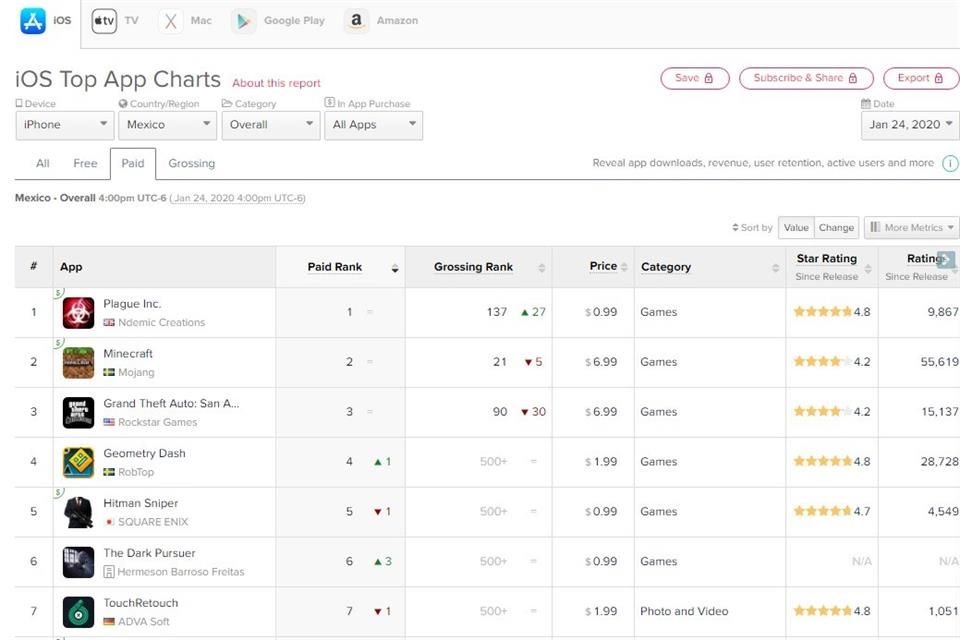Select the Hitman Sniper app icon

click(78, 512)
